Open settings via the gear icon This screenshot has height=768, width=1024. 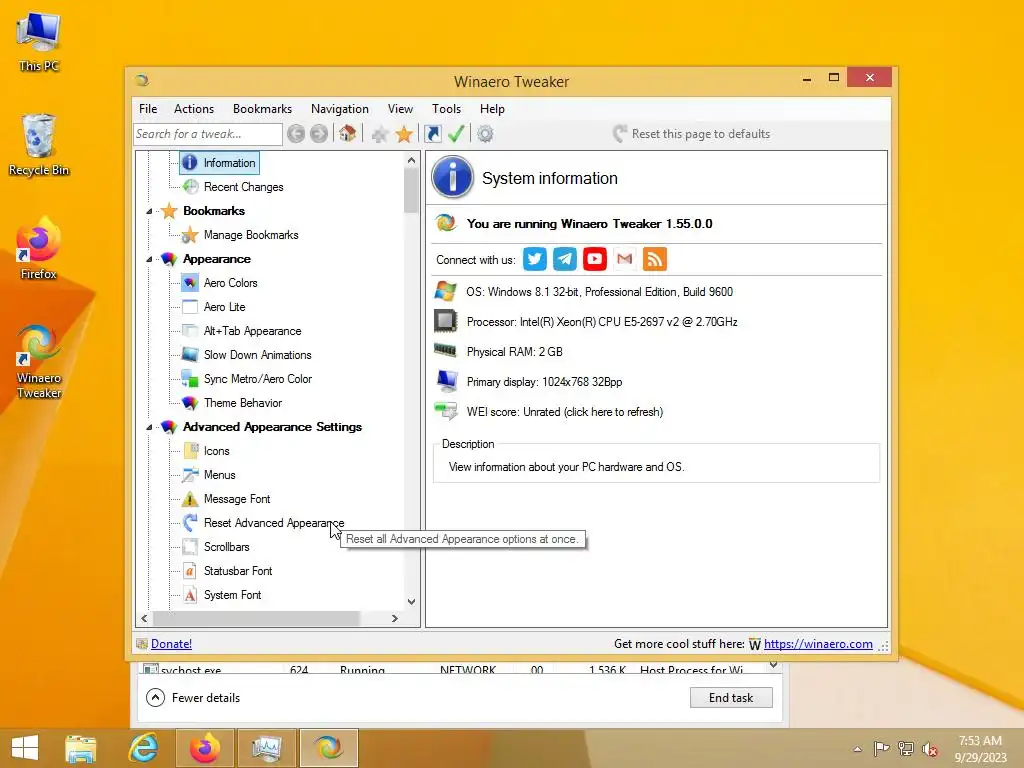(485, 134)
